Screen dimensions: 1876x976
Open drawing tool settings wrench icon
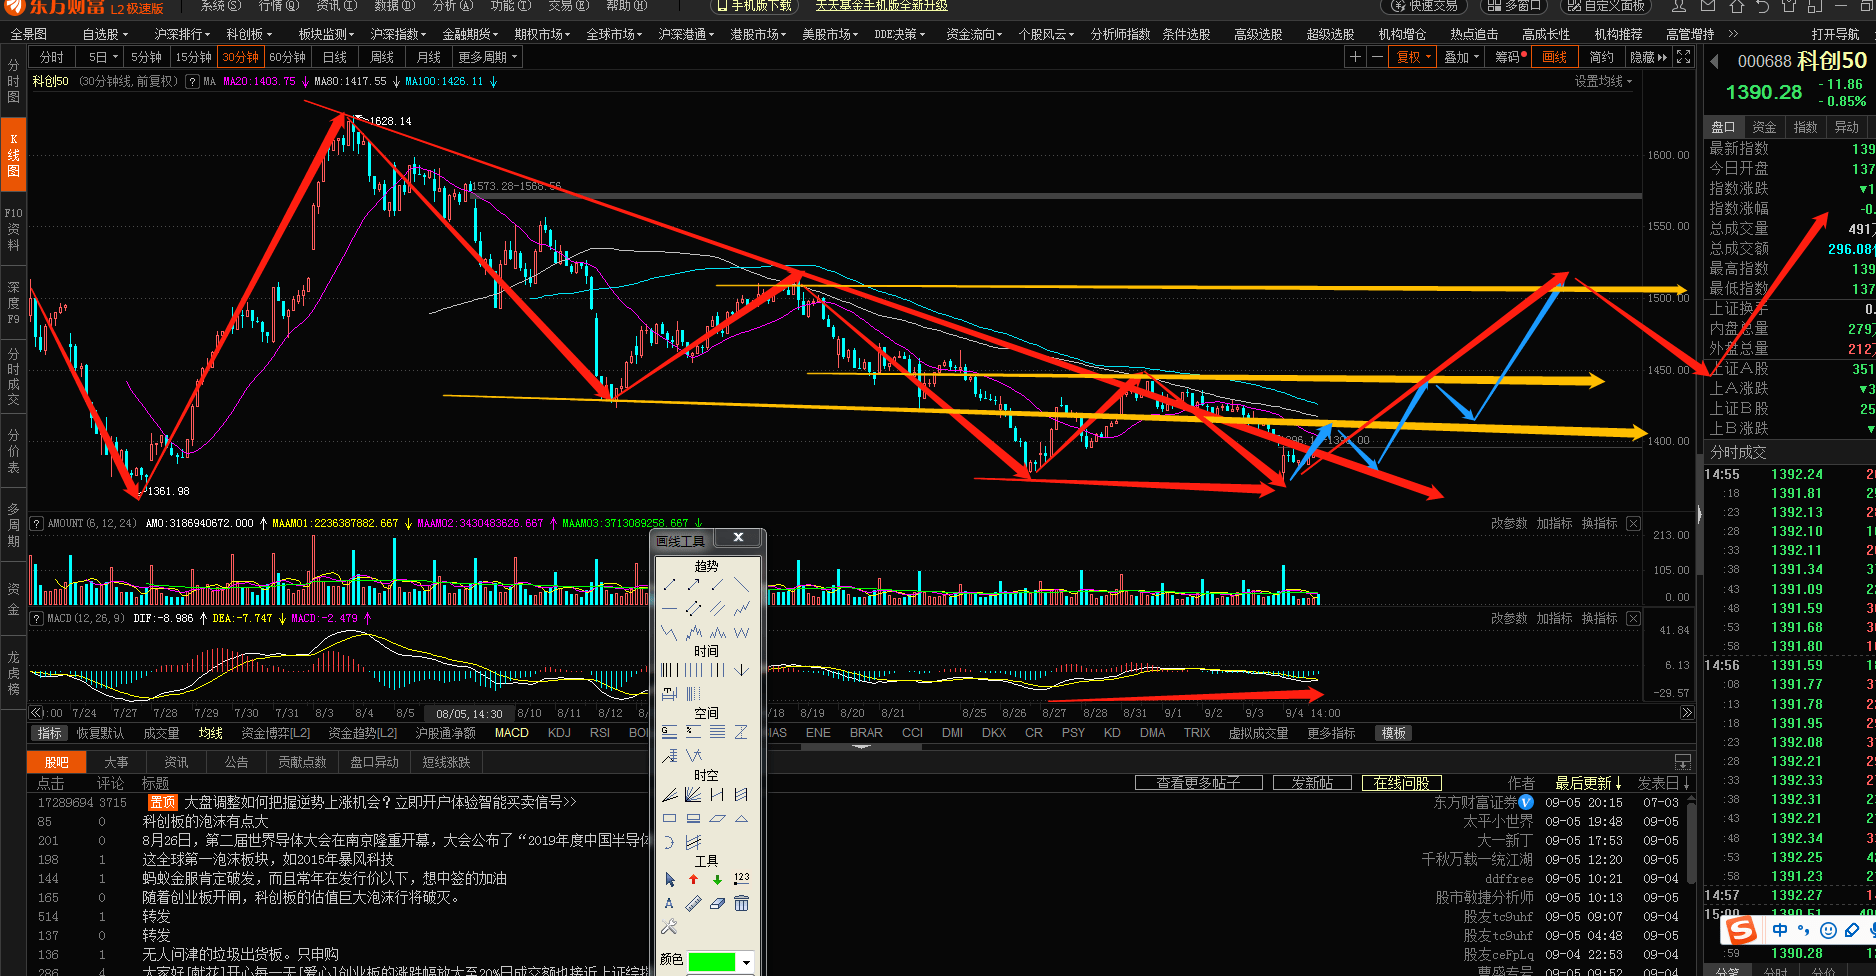[669, 926]
